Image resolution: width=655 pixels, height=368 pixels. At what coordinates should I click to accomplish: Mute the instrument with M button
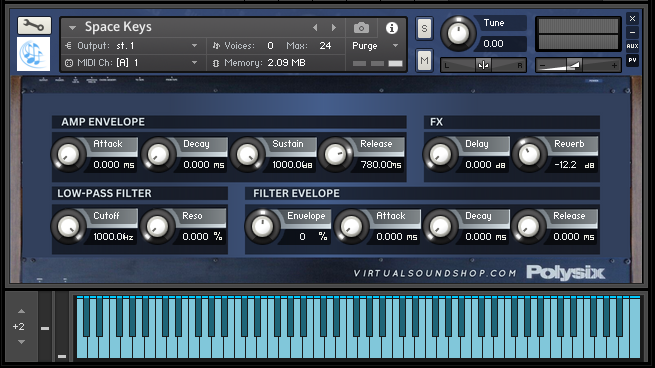[424, 61]
